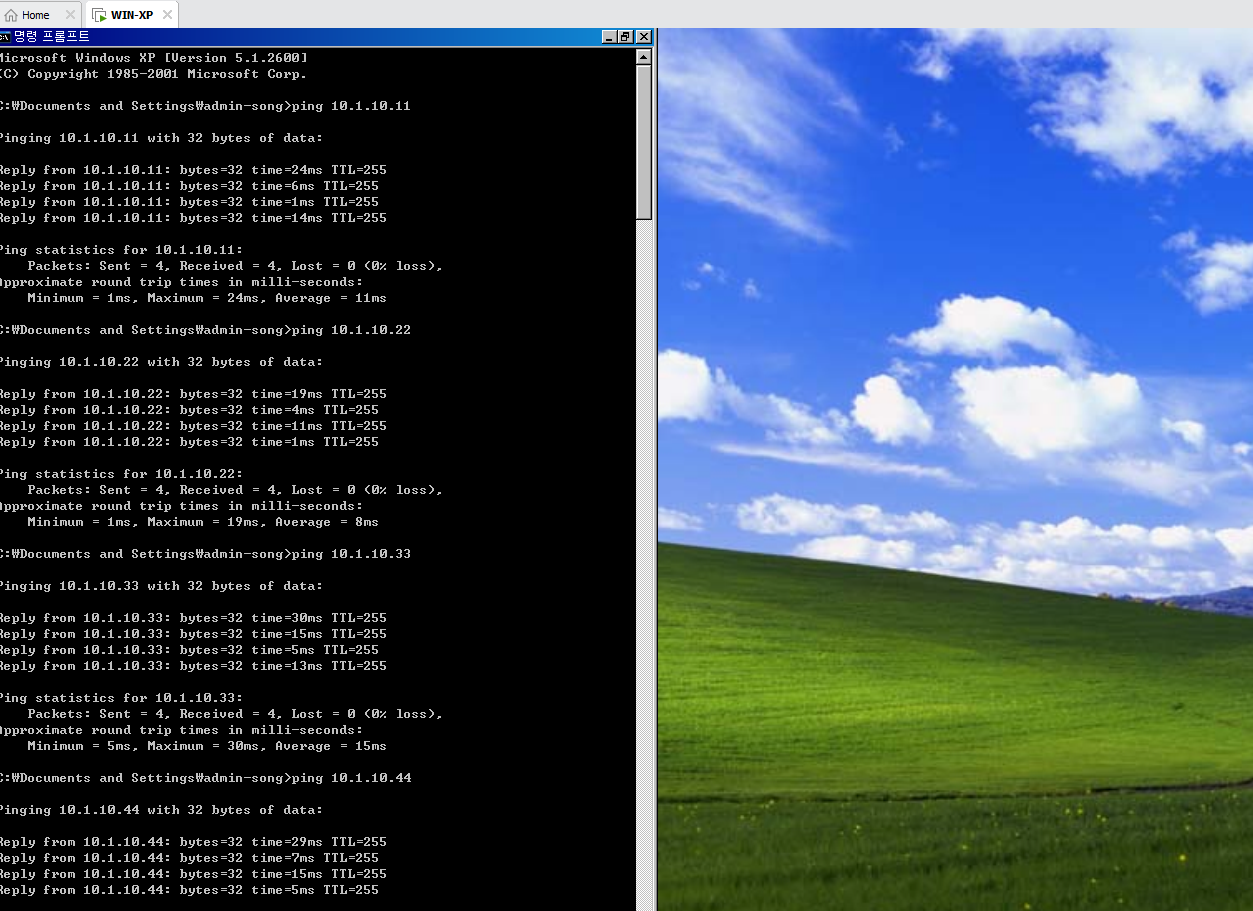This screenshot has width=1253, height=911.
Task: Click 'Ping statistics for 10.1.10.11:' line
Action: (x=121, y=250)
